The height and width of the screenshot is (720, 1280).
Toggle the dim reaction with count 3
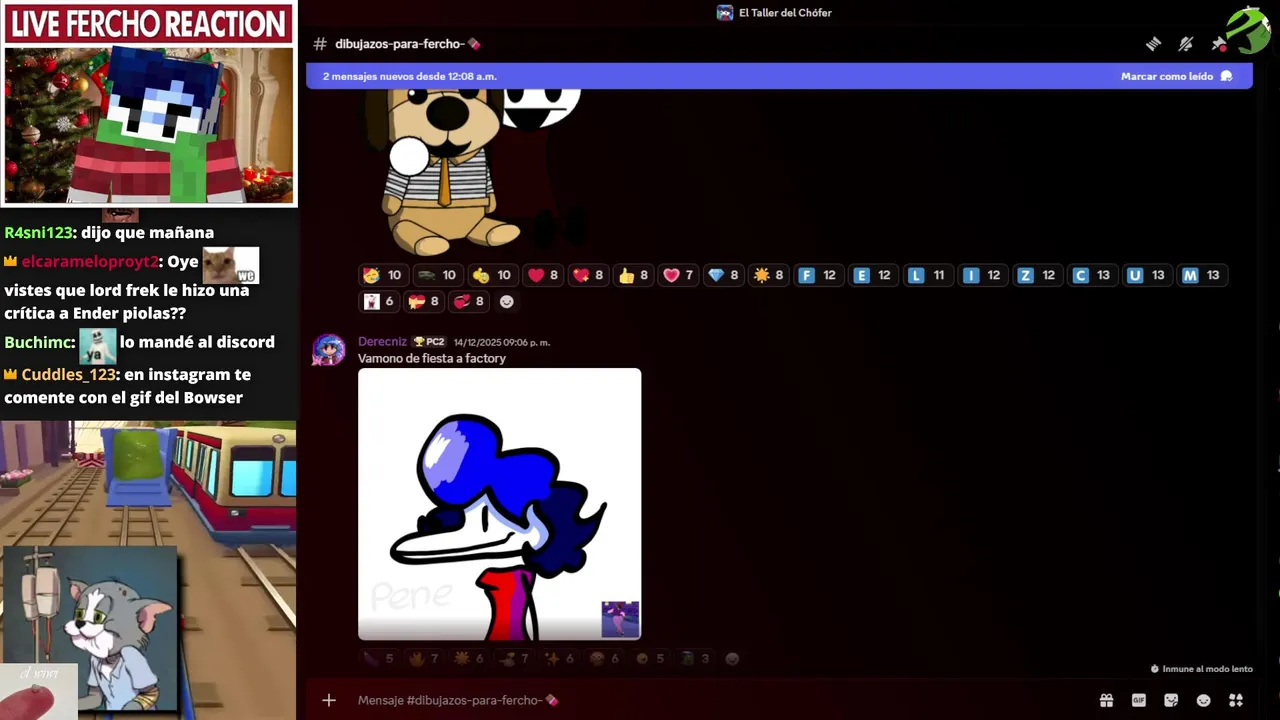(x=696, y=659)
